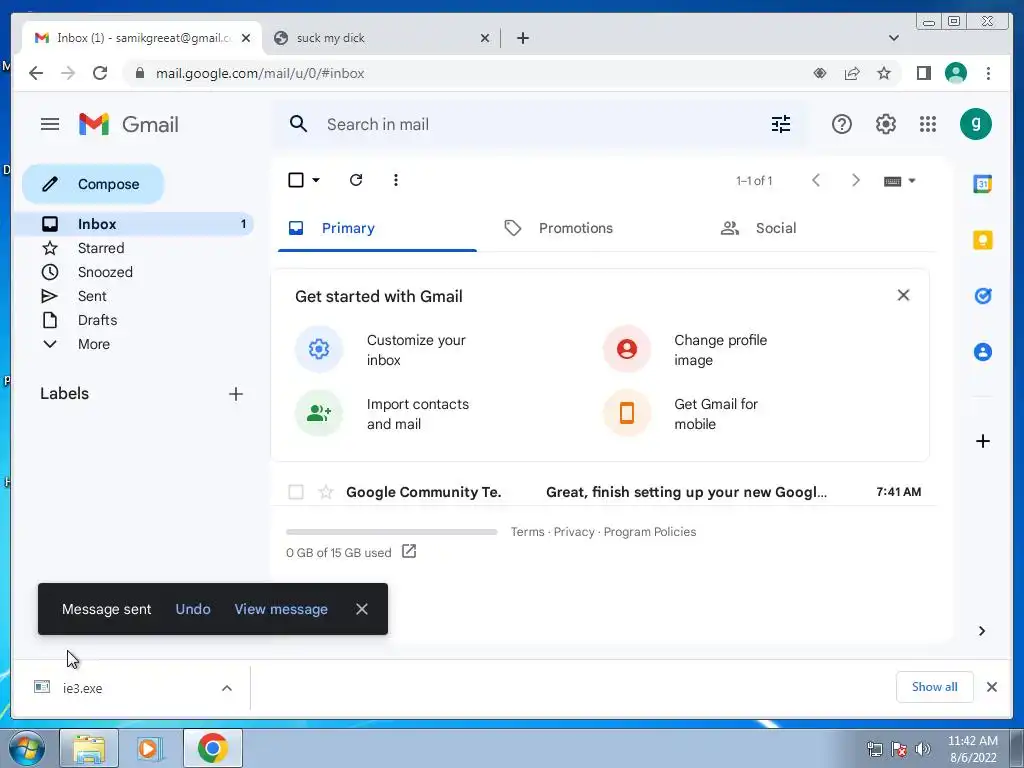This screenshot has height=768, width=1024.
Task: Go back in Chrome
Action: [36, 73]
